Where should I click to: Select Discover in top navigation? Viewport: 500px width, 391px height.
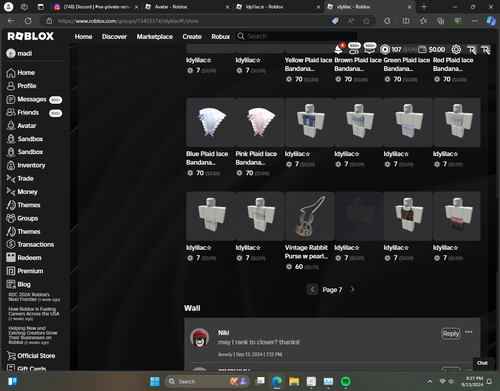coord(114,36)
